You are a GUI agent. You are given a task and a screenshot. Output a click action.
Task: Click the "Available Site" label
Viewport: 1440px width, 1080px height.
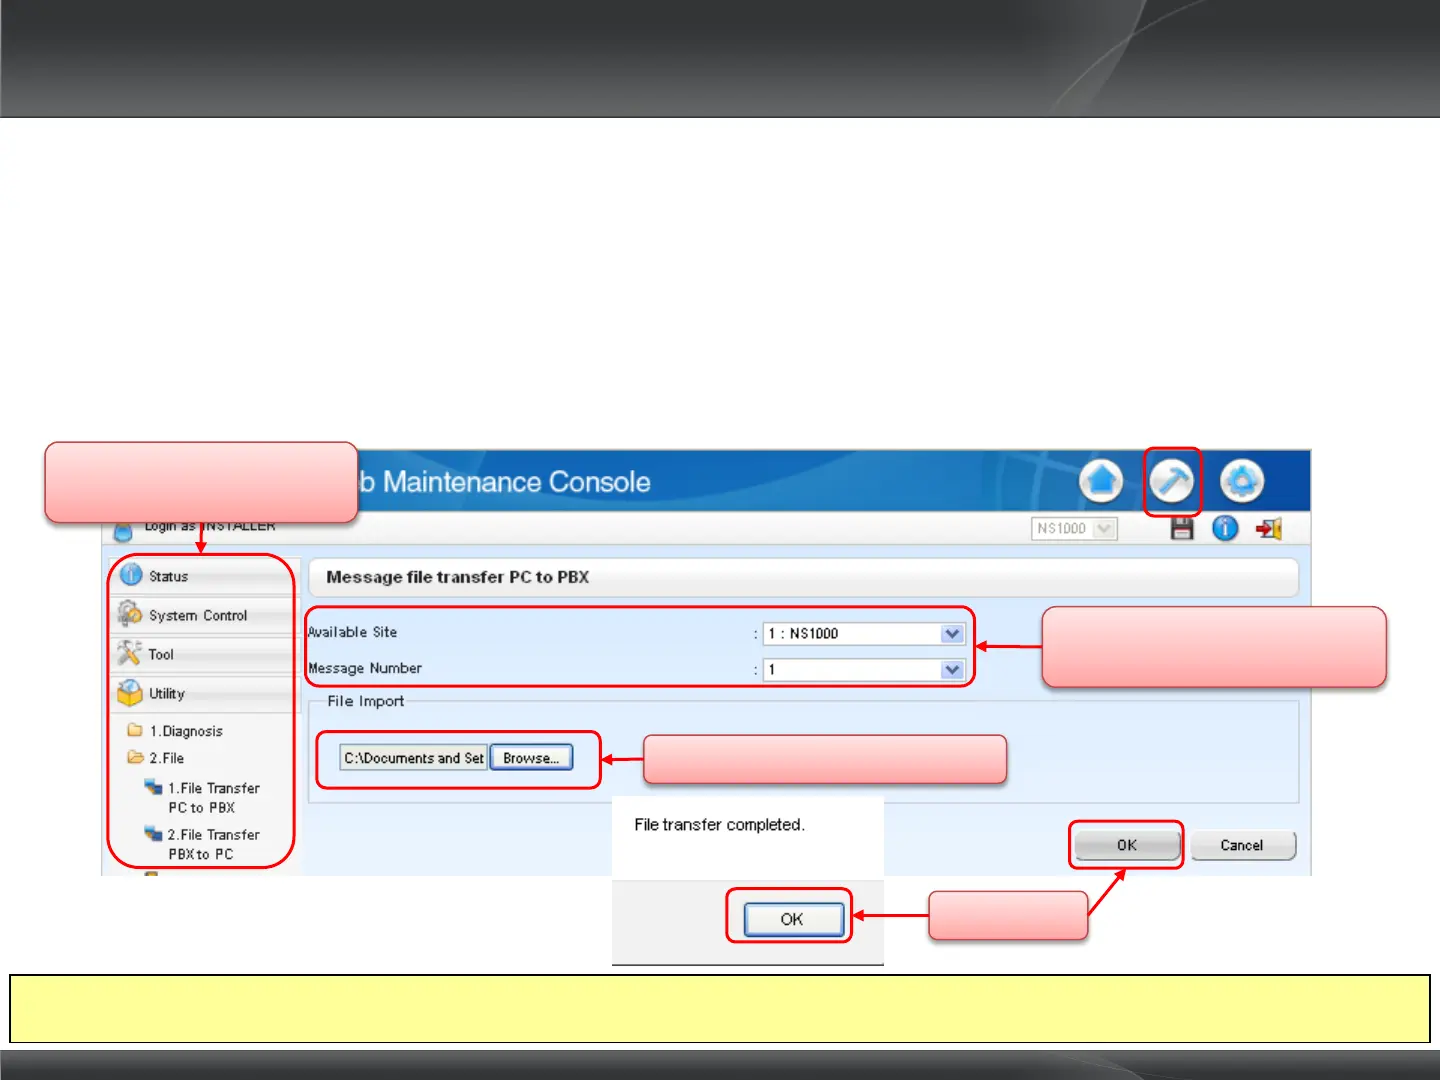(x=353, y=632)
